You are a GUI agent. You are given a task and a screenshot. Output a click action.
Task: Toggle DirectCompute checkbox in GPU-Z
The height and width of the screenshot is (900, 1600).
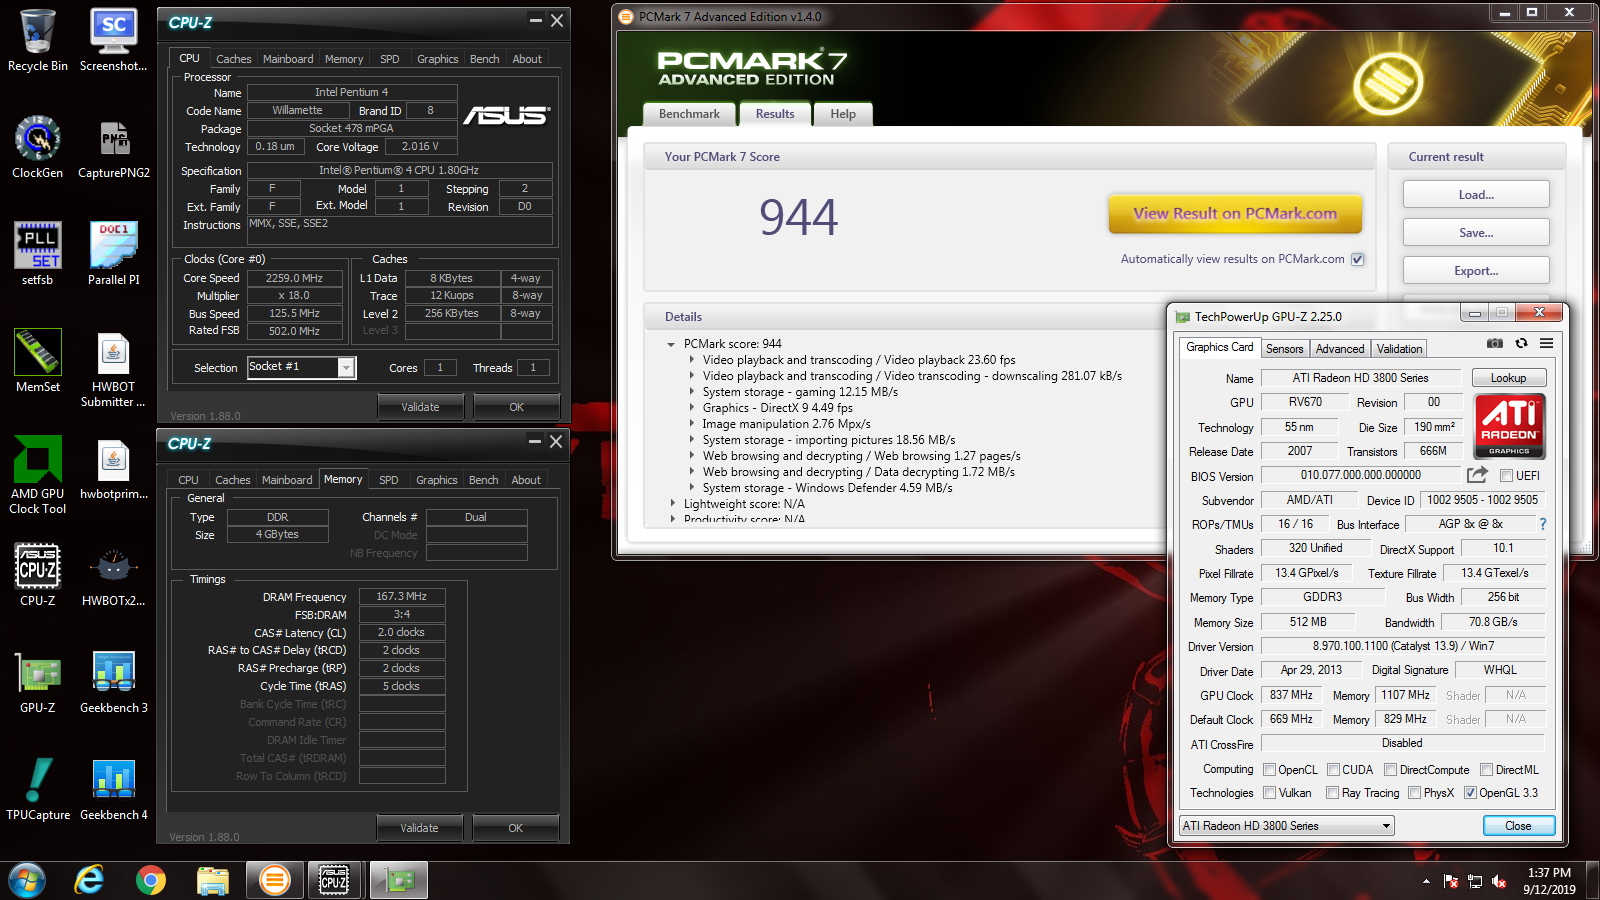tap(1390, 770)
